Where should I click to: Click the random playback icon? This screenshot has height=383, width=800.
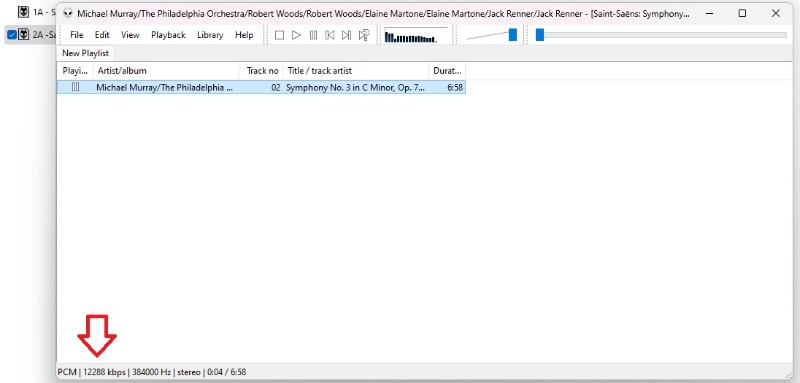[364, 35]
